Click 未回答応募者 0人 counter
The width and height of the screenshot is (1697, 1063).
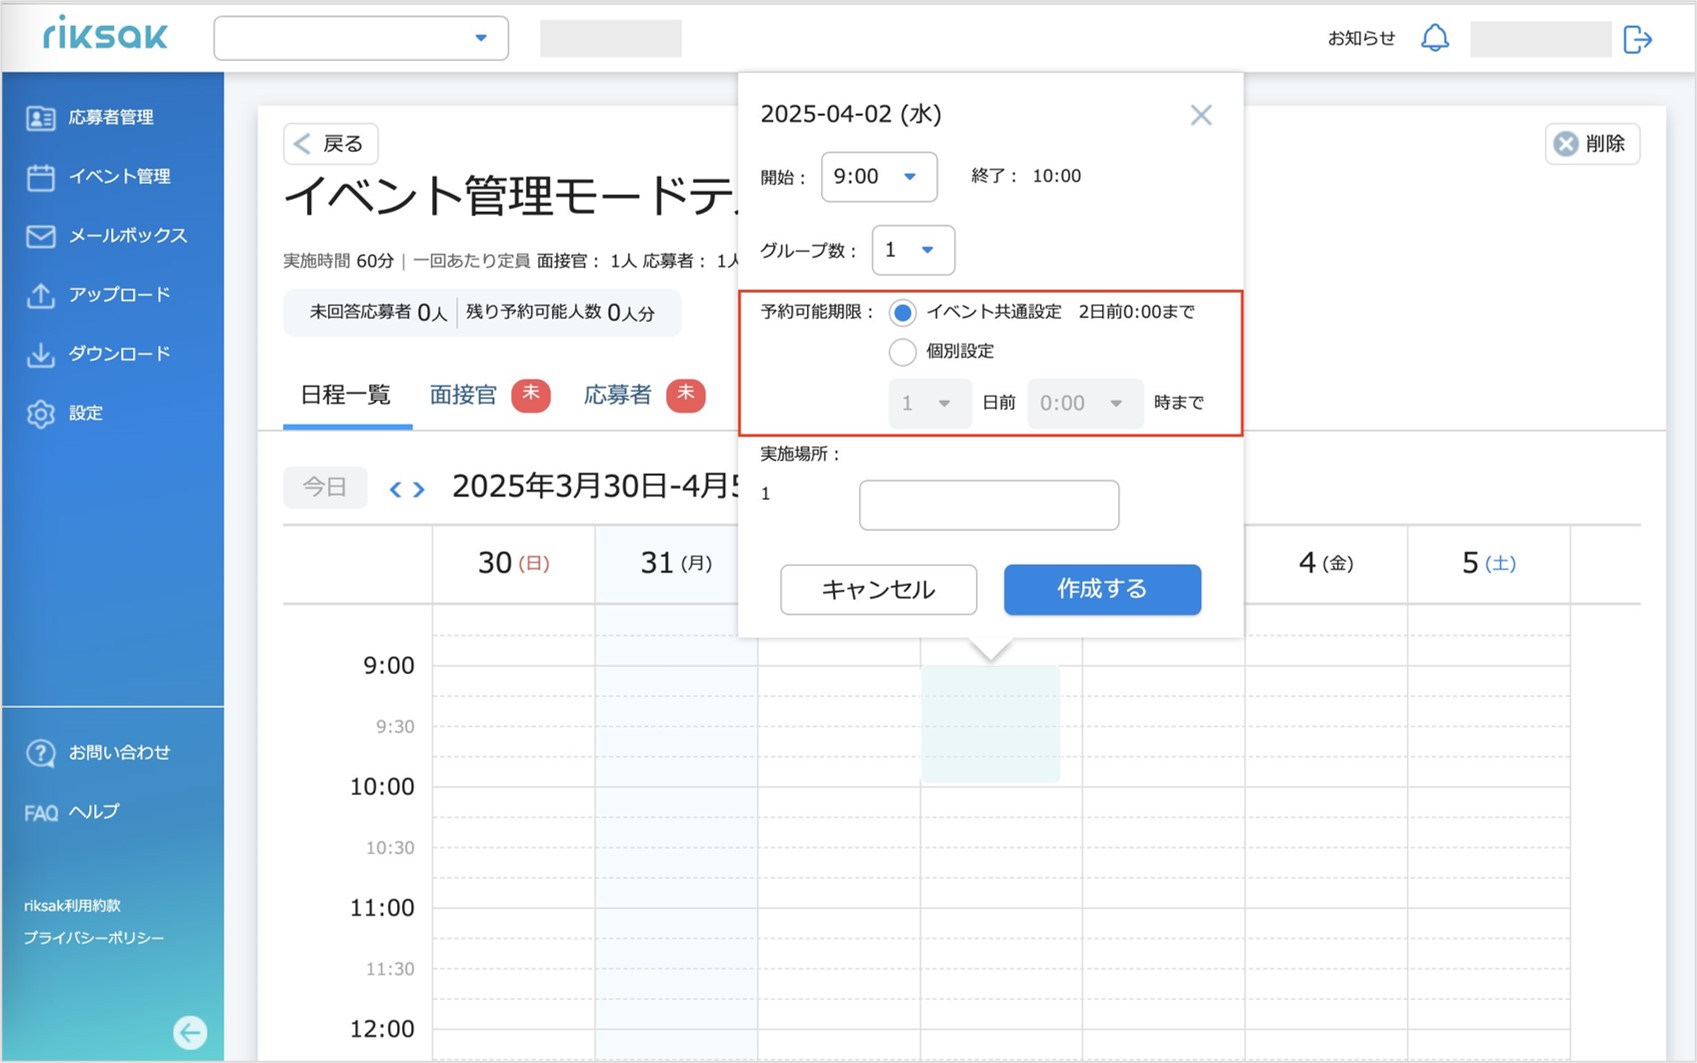click(x=378, y=313)
